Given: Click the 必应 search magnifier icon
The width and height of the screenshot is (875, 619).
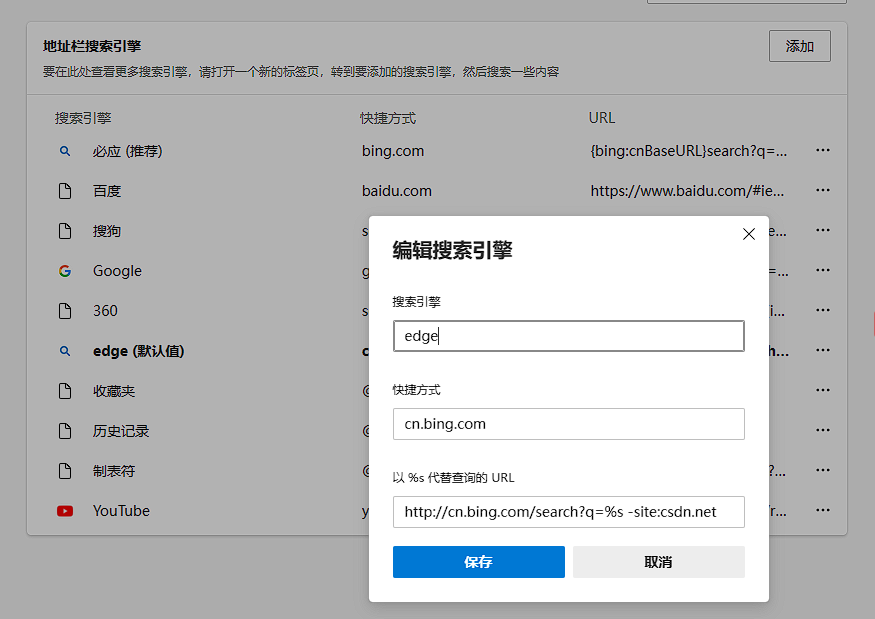Looking at the screenshot, I should click(x=65, y=151).
